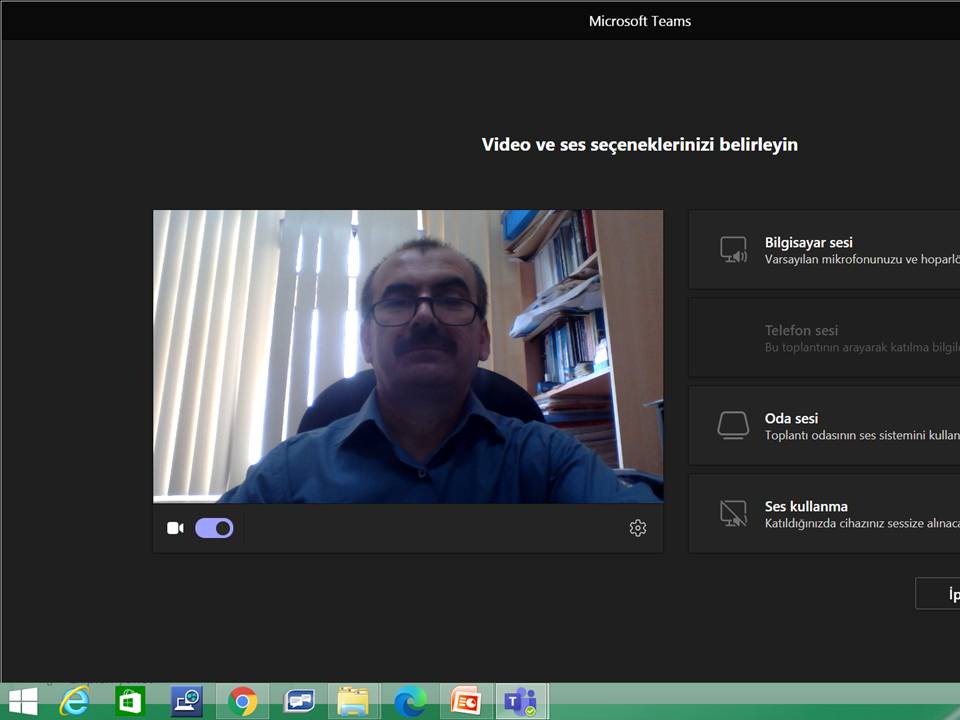The width and height of the screenshot is (960, 720).
Task: Open Google Chrome from the taskbar
Action: (241, 701)
